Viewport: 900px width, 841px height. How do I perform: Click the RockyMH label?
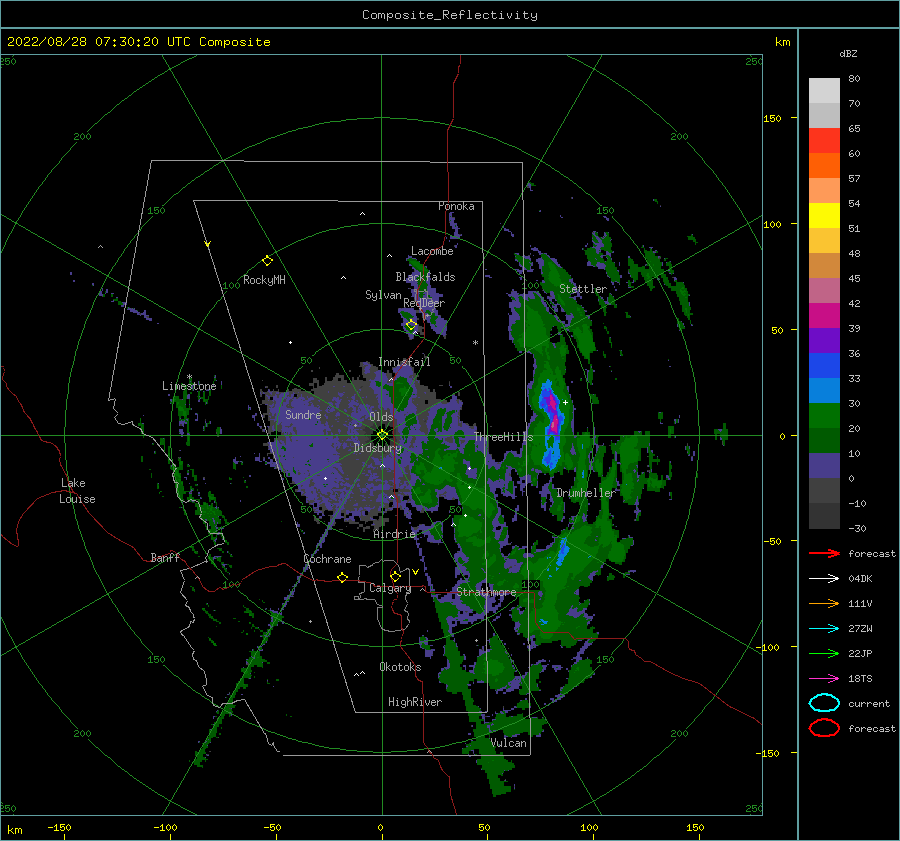tap(264, 280)
